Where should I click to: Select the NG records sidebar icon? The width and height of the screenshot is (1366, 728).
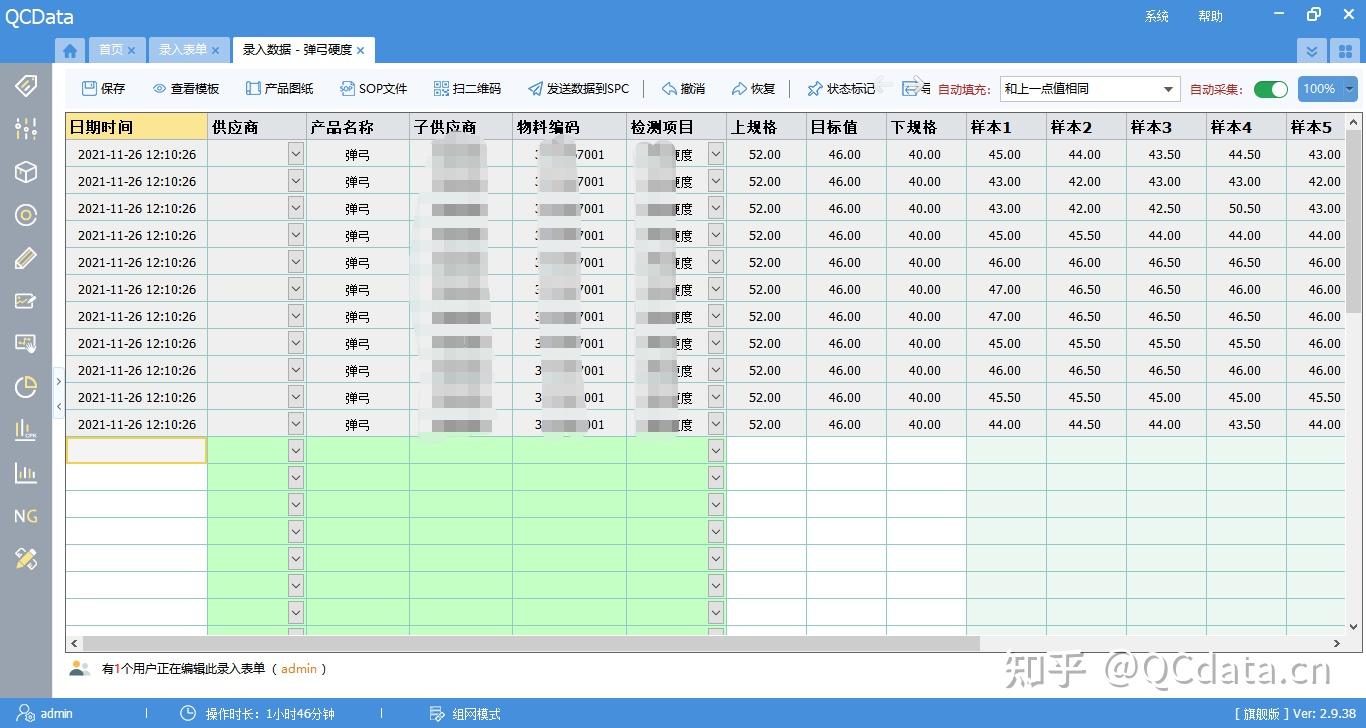[25, 516]
